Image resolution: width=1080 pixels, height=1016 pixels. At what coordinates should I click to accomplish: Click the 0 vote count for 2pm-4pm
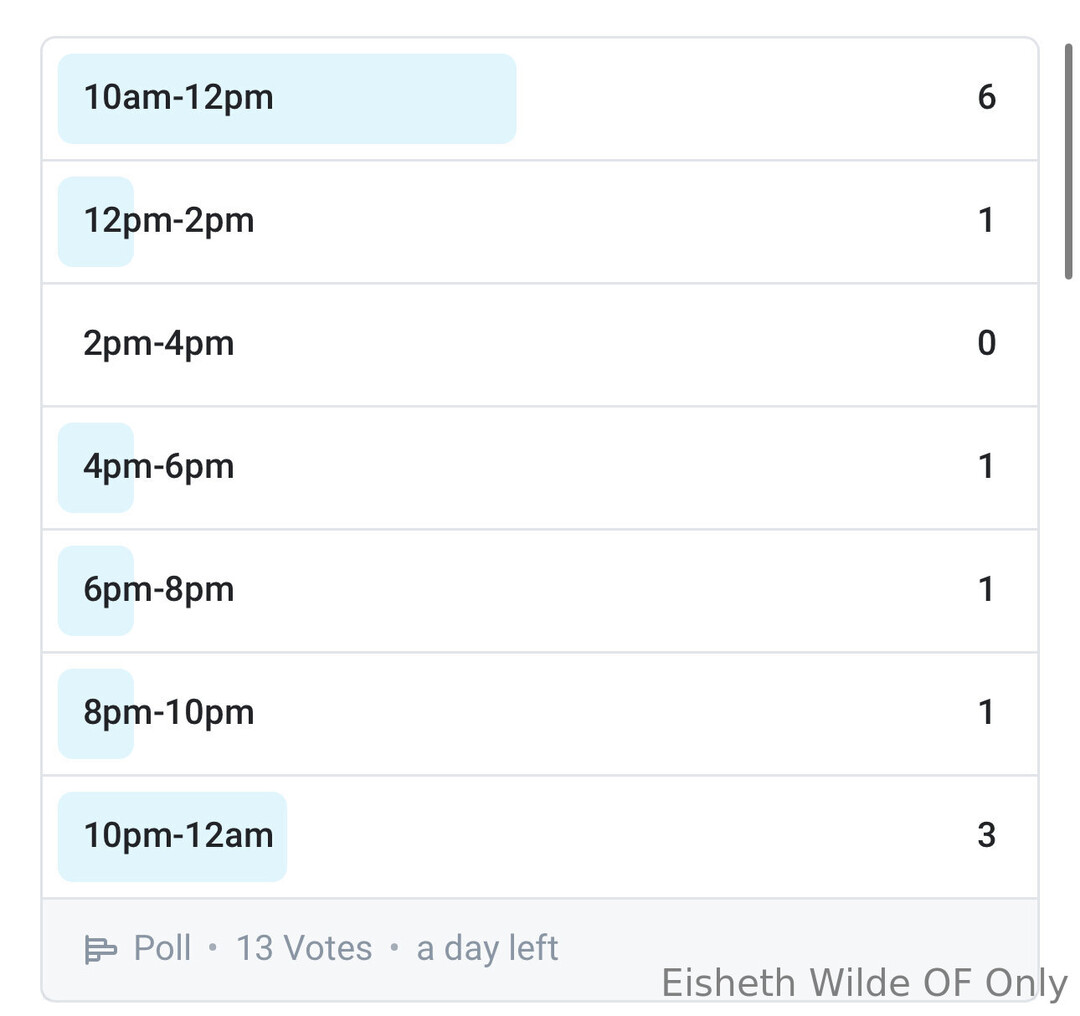tap(986, 344)
